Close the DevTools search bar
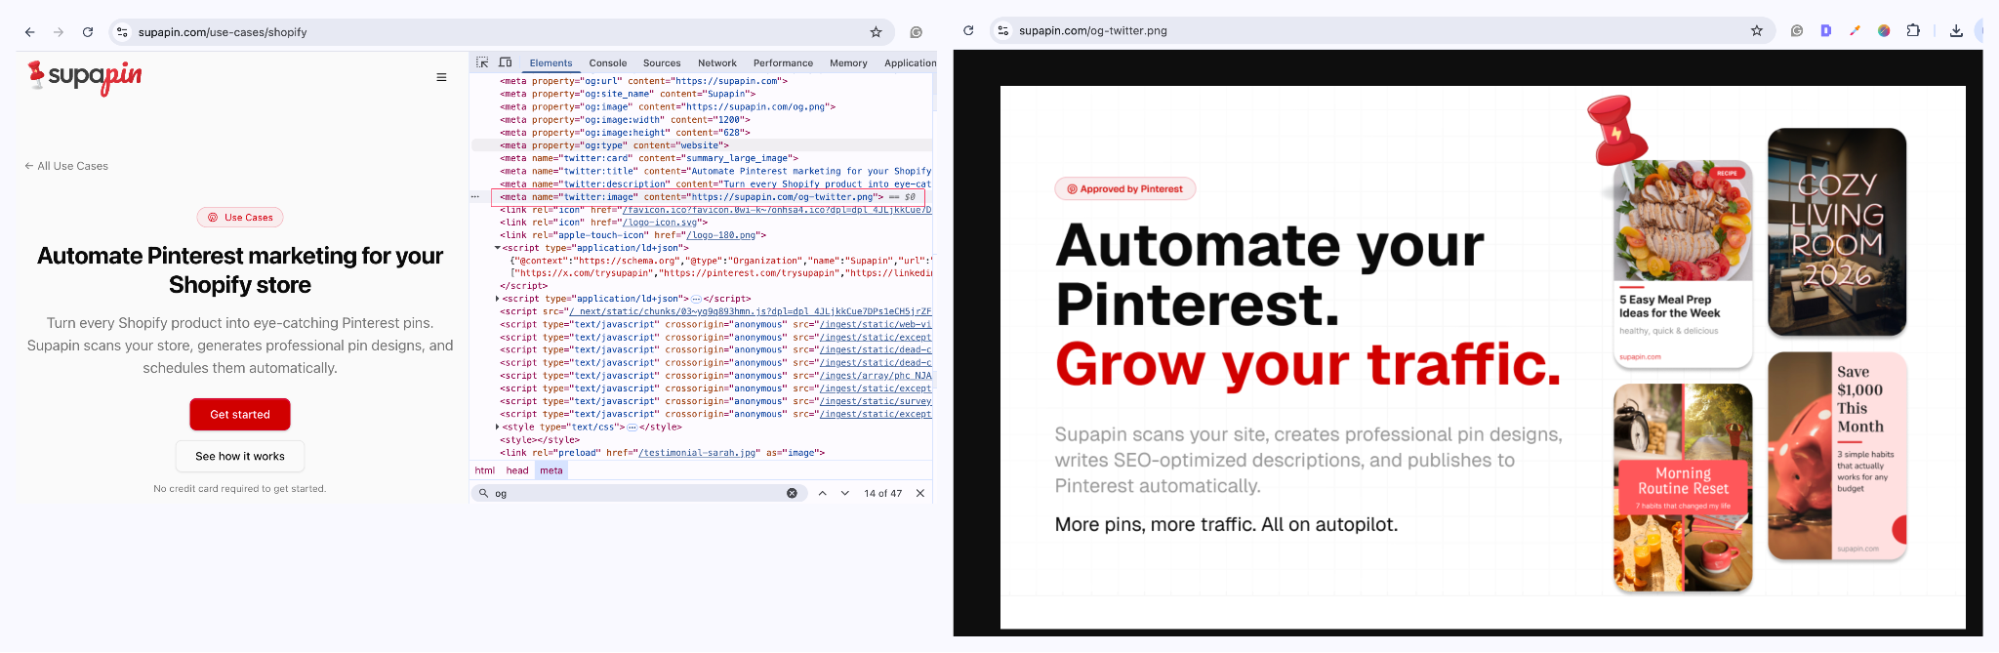Viewport: 1999px width, 653px height. coord(920,493)
